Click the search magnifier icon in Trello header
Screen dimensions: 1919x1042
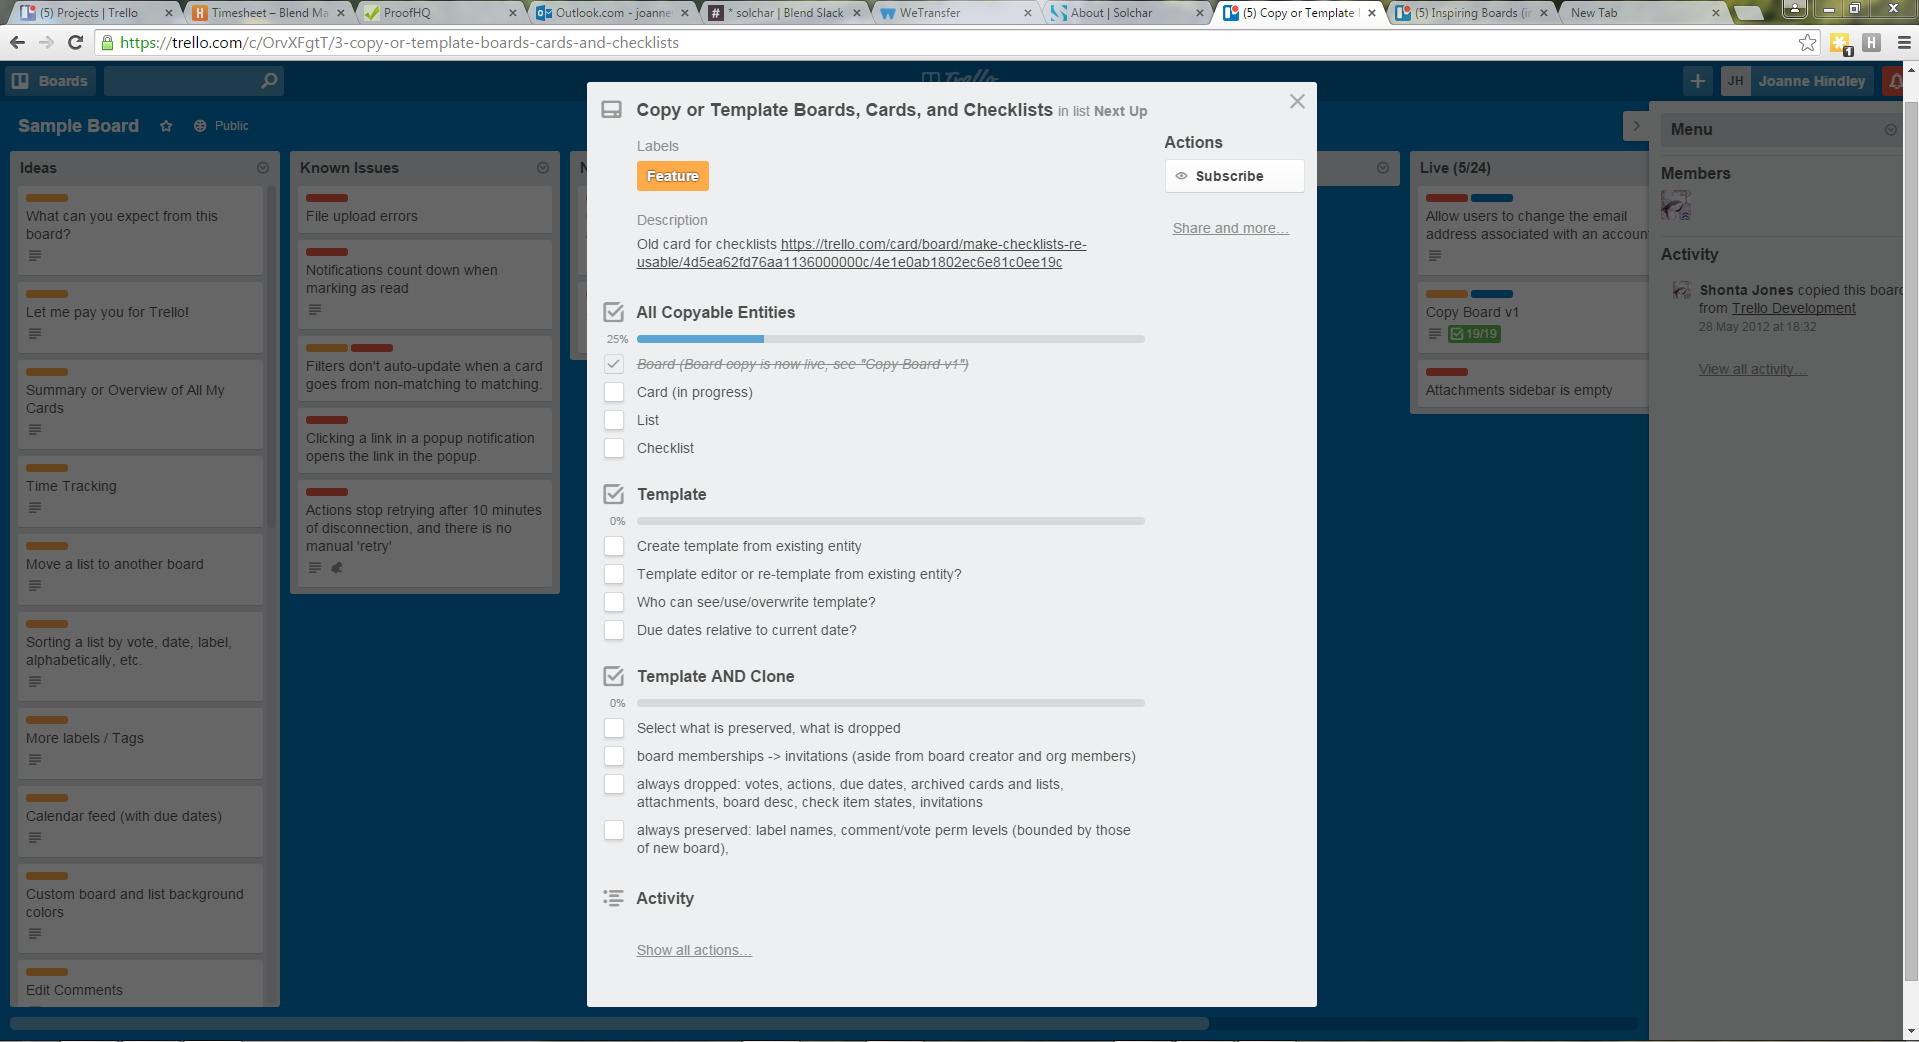(269, 81)
